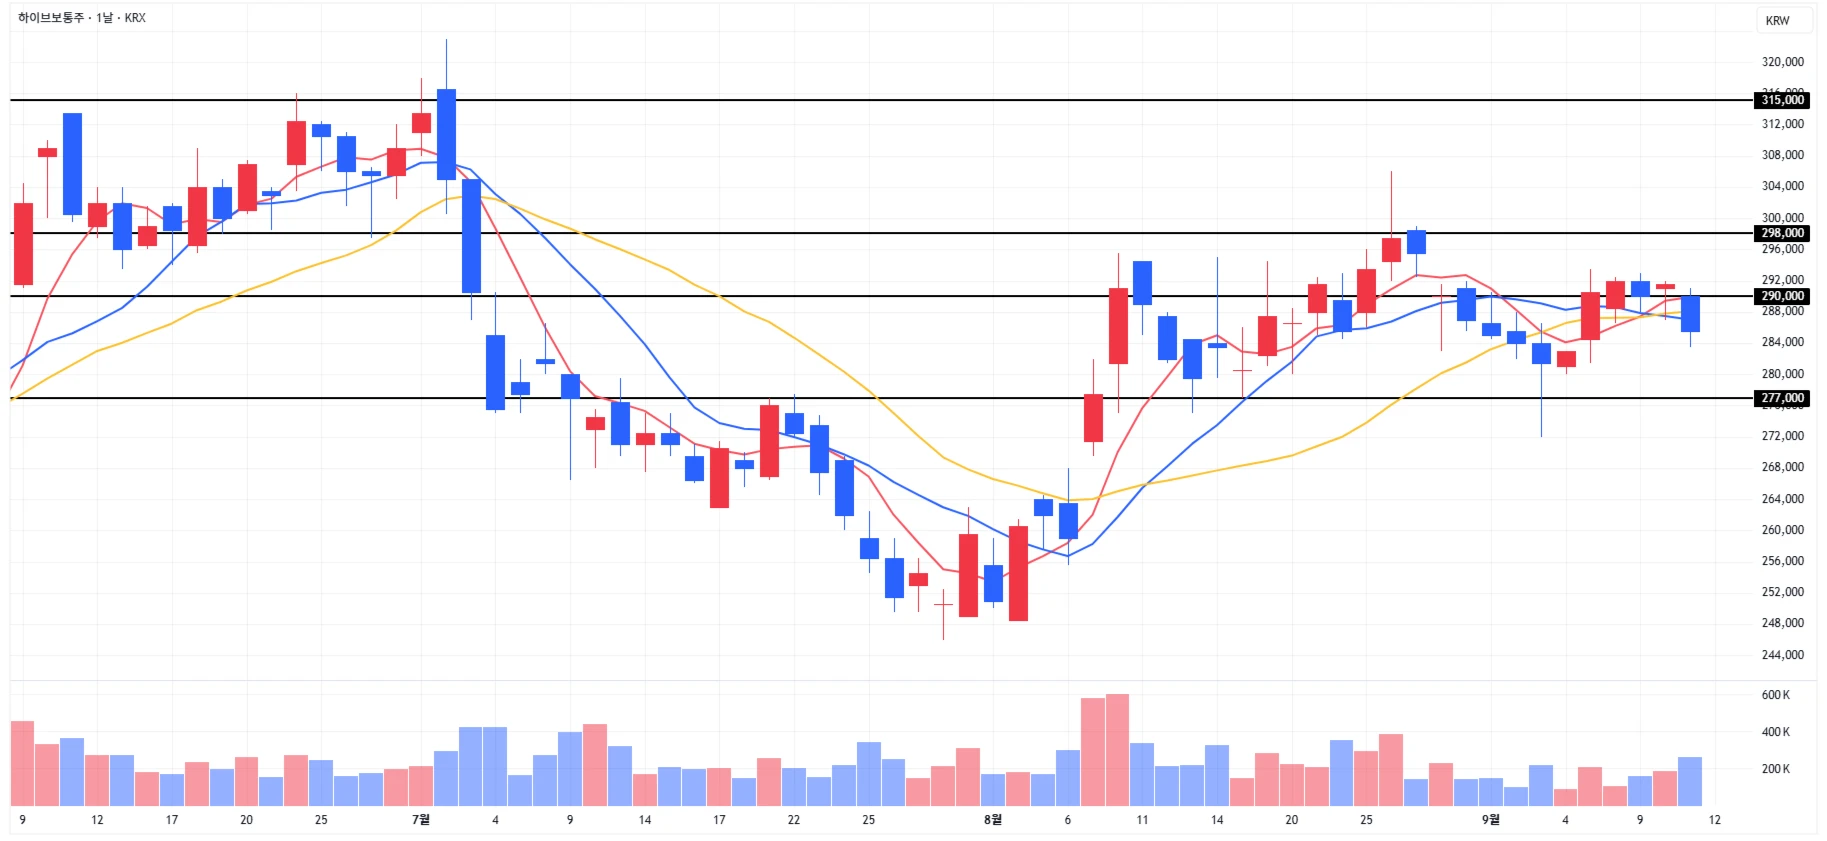
Task: Click the 8월 date axis label
Action: pos(992,820)
